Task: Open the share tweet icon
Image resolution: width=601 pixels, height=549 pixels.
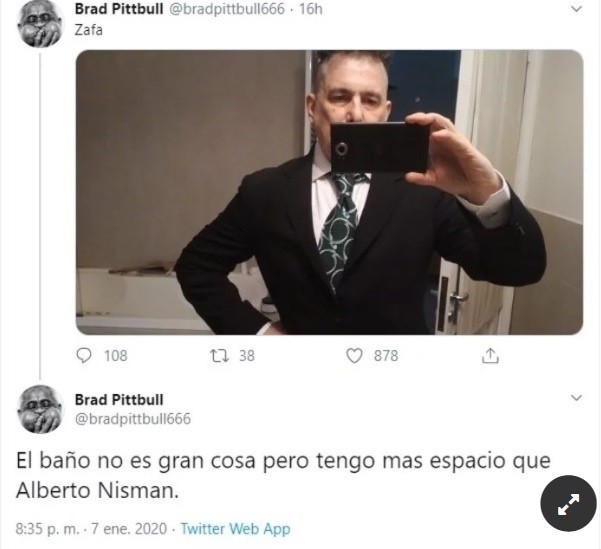Action: tap(490, 355)
